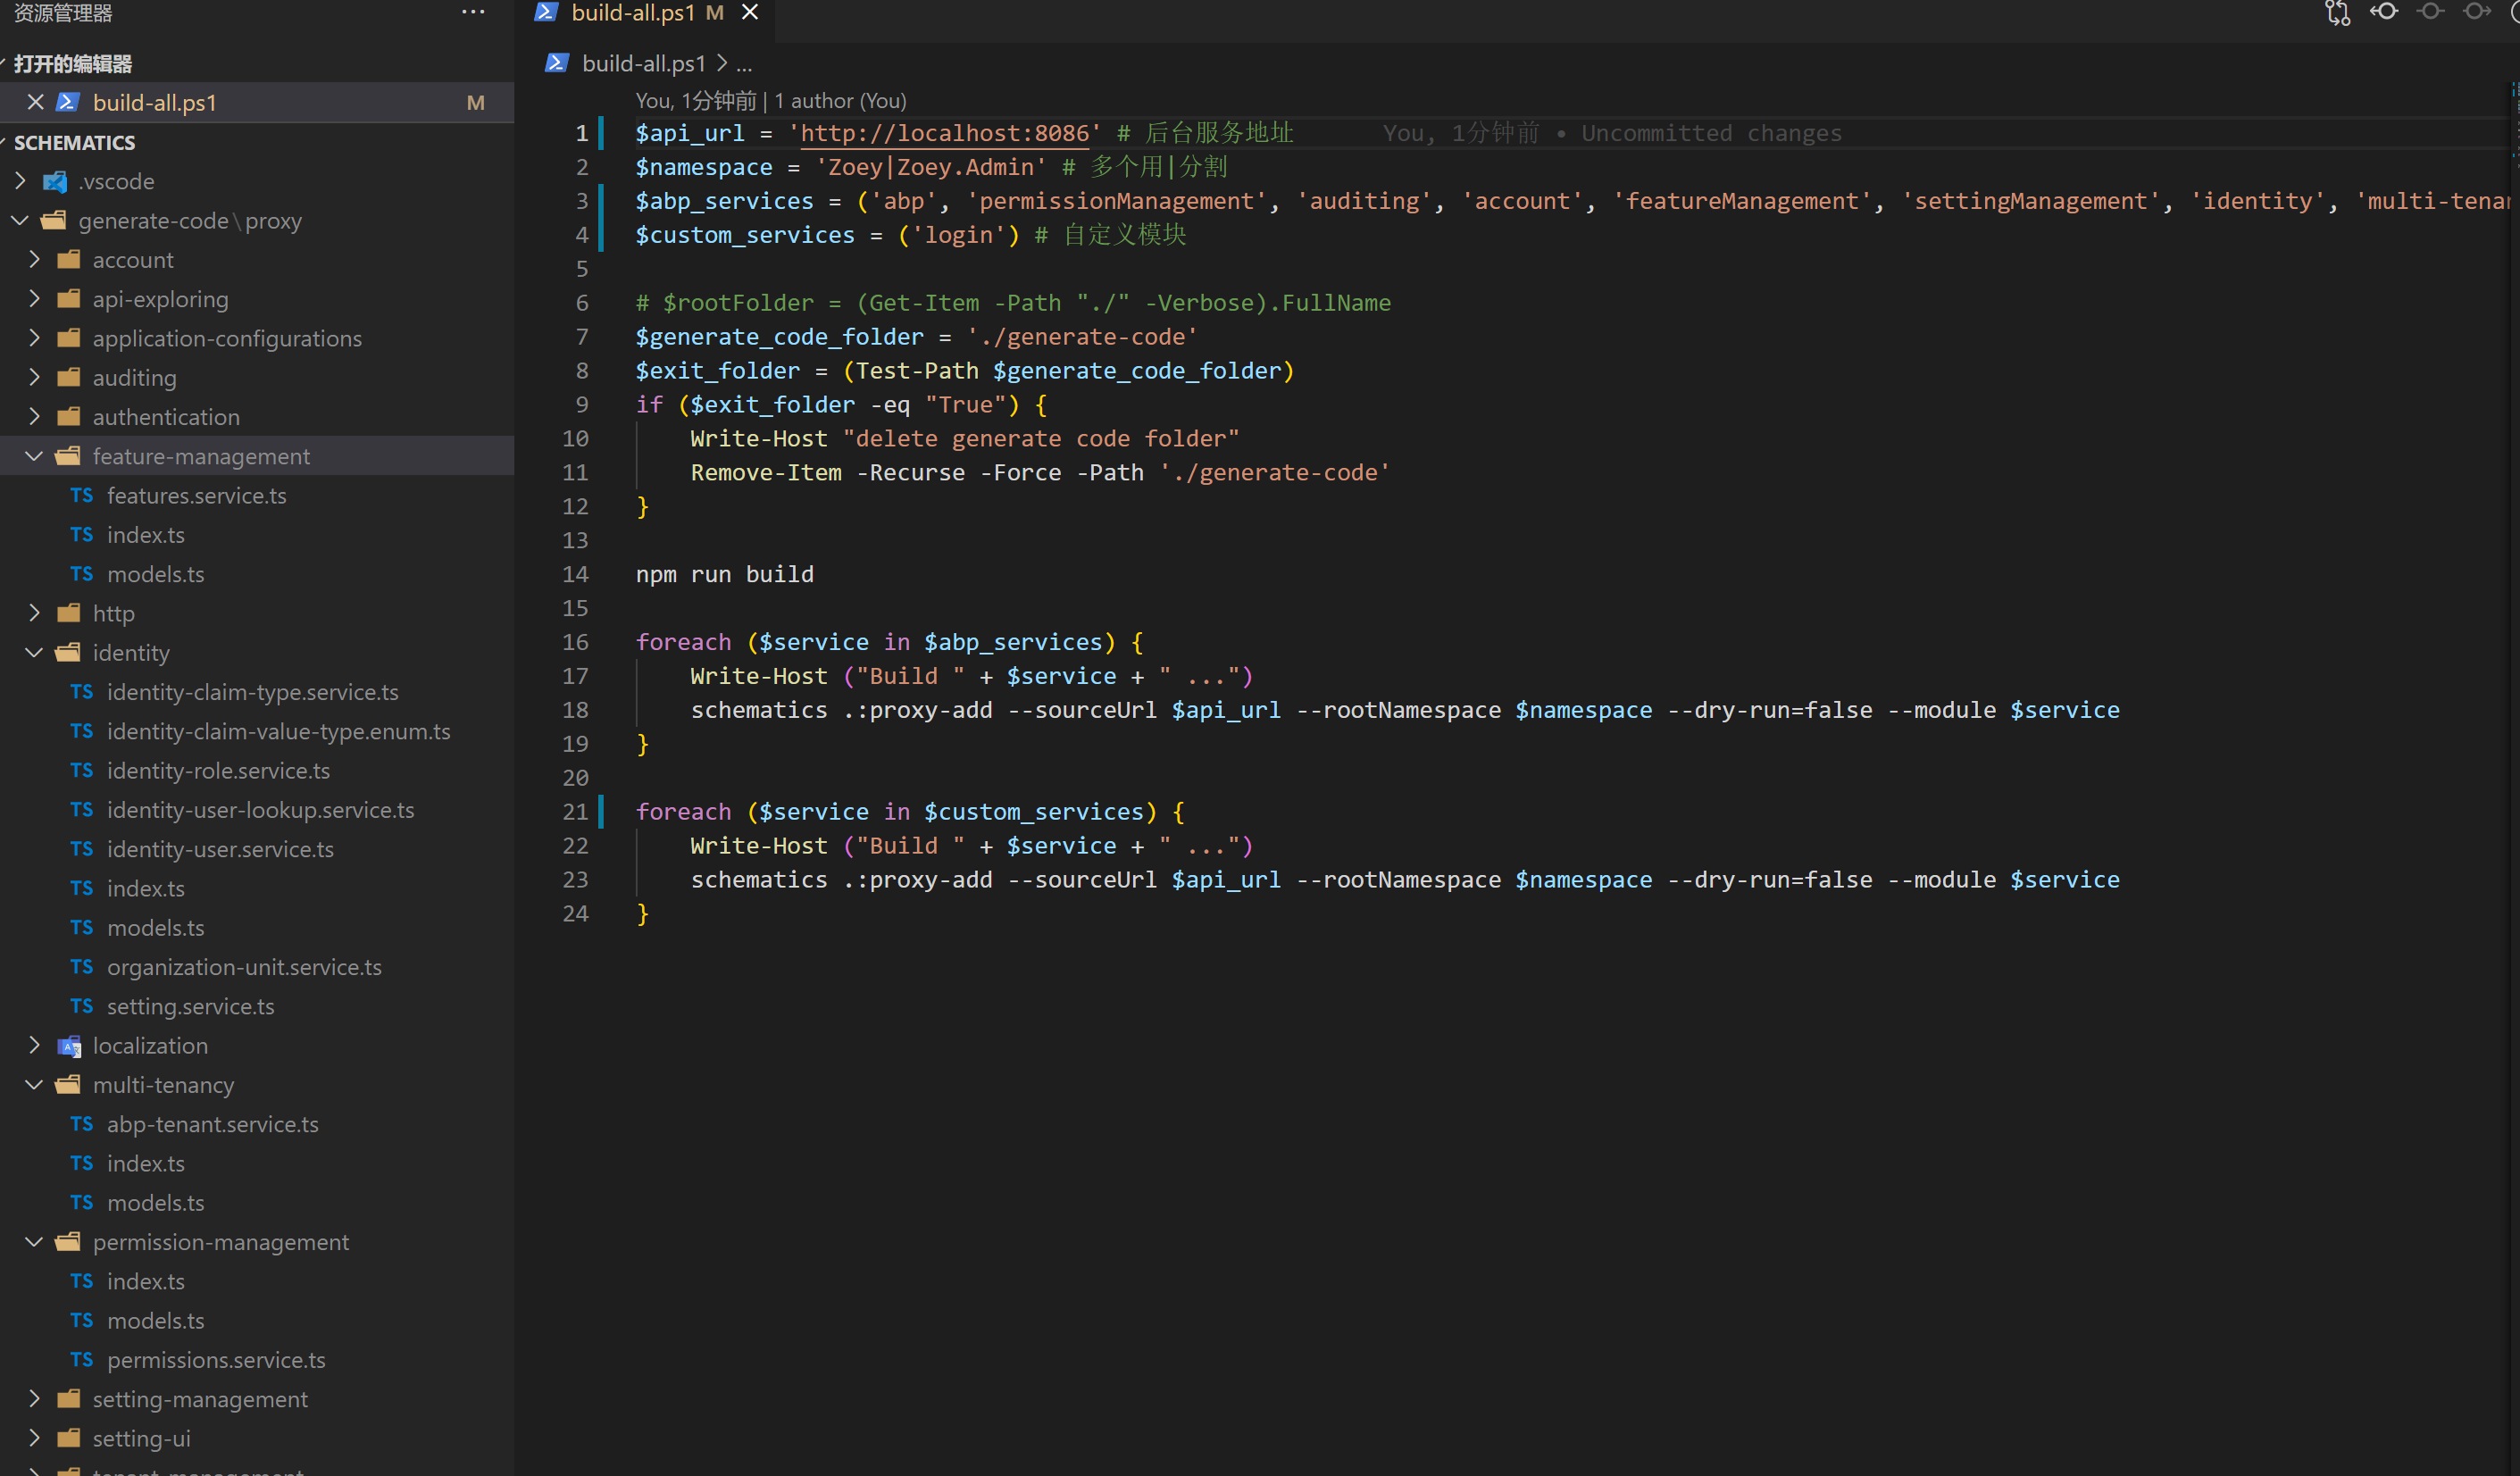Click PowerShell file icon in breadcrumb
Screen dimensions: 2520x1476
(557, 64)
